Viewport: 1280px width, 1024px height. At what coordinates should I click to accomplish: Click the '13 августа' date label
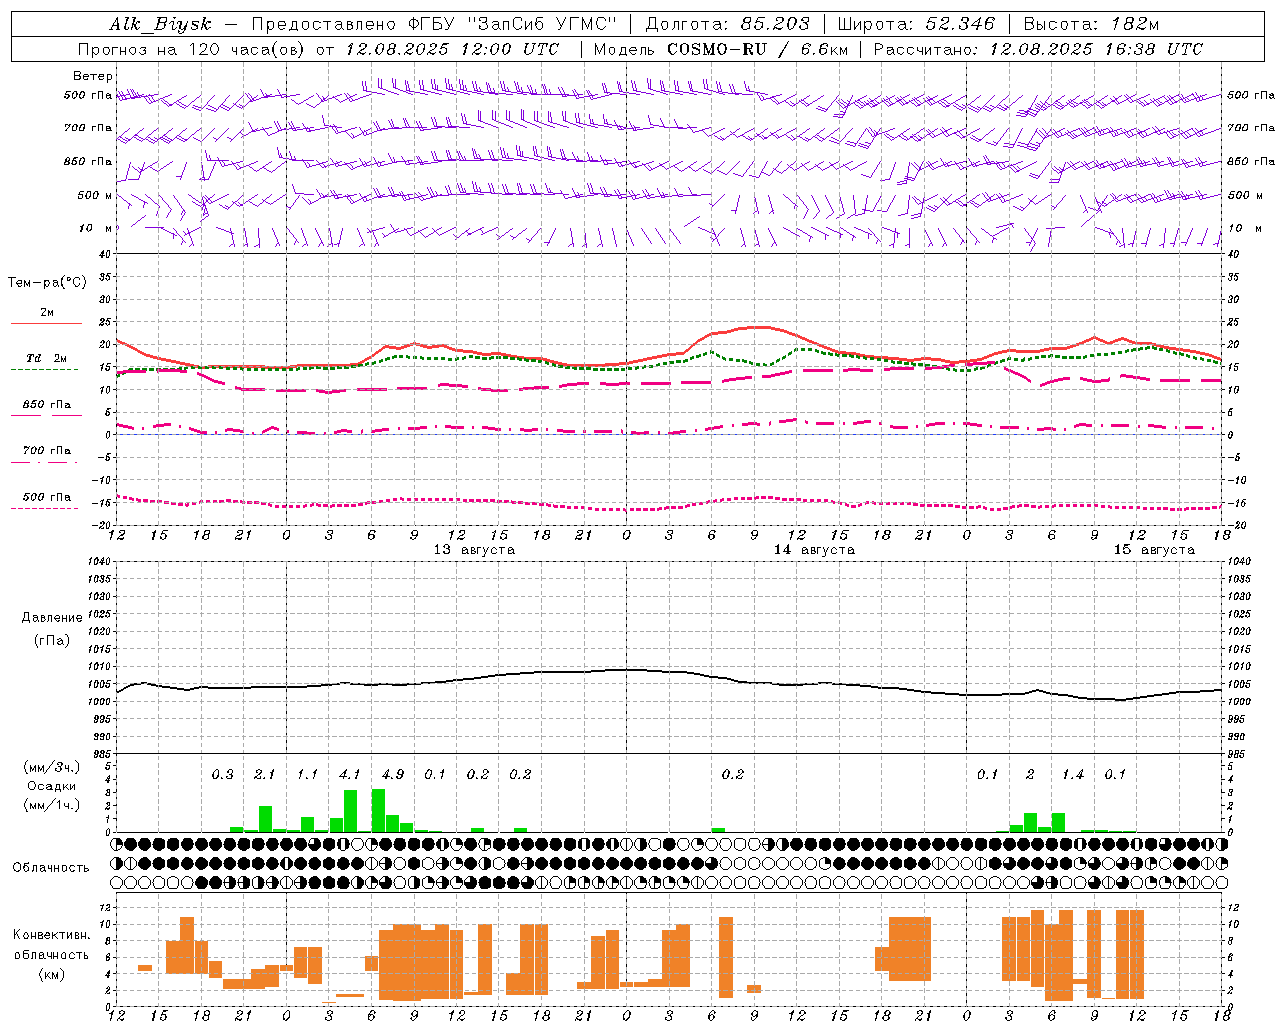pos(474,550)
